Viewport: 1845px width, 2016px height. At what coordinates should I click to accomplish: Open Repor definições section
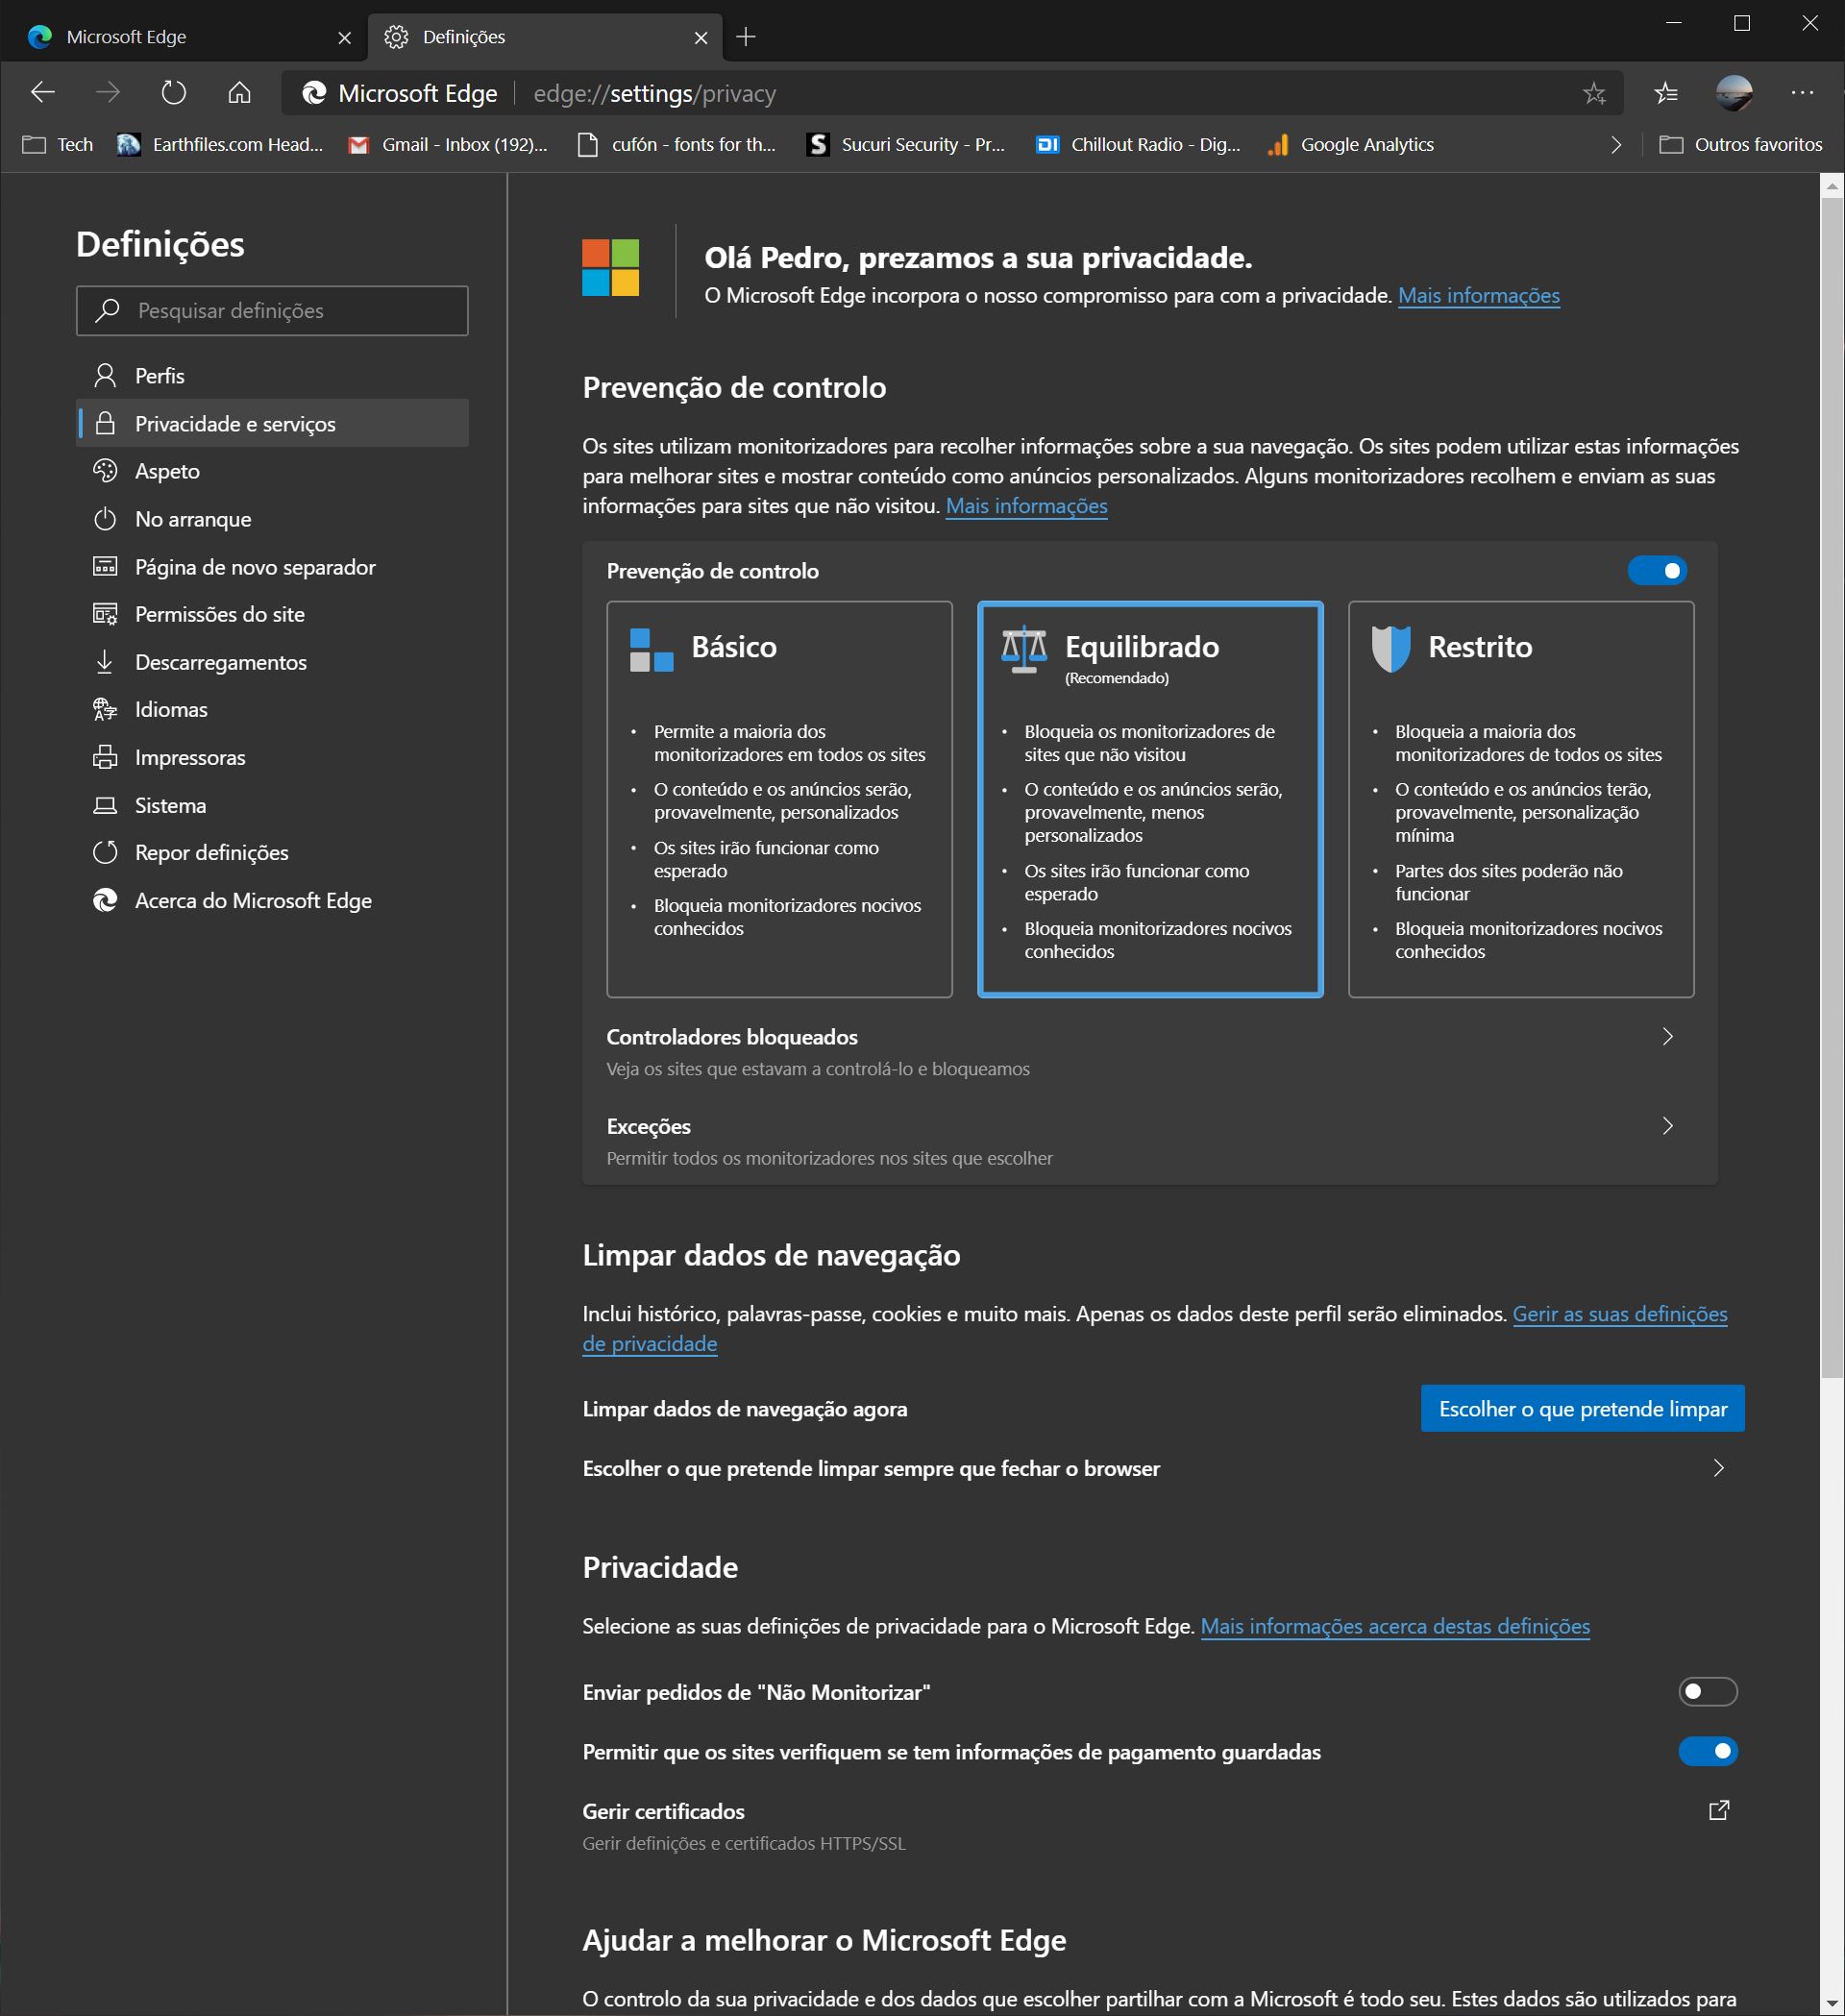(272, 853)
